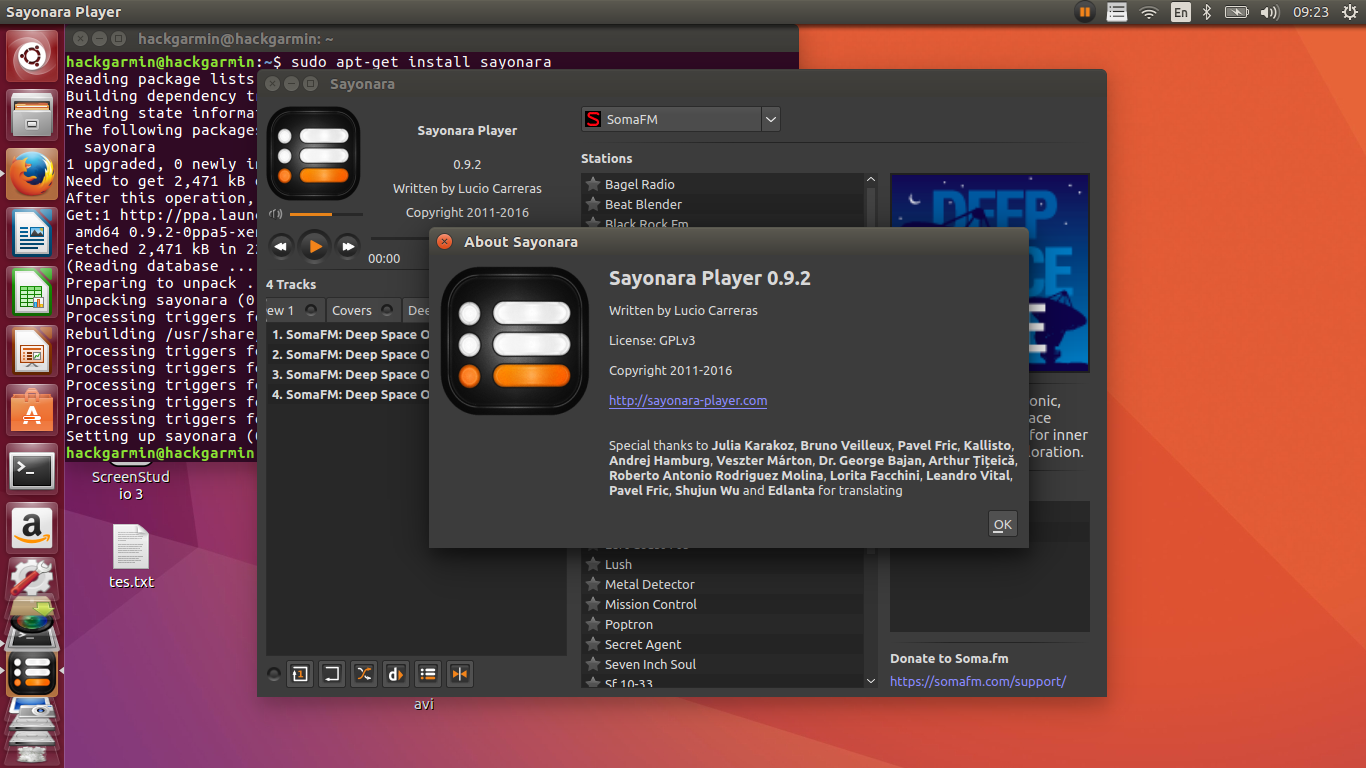Open the Wi-Fi network indicator menu
The height and width of the screenshot is (768, 1366).
(1149, 12)
